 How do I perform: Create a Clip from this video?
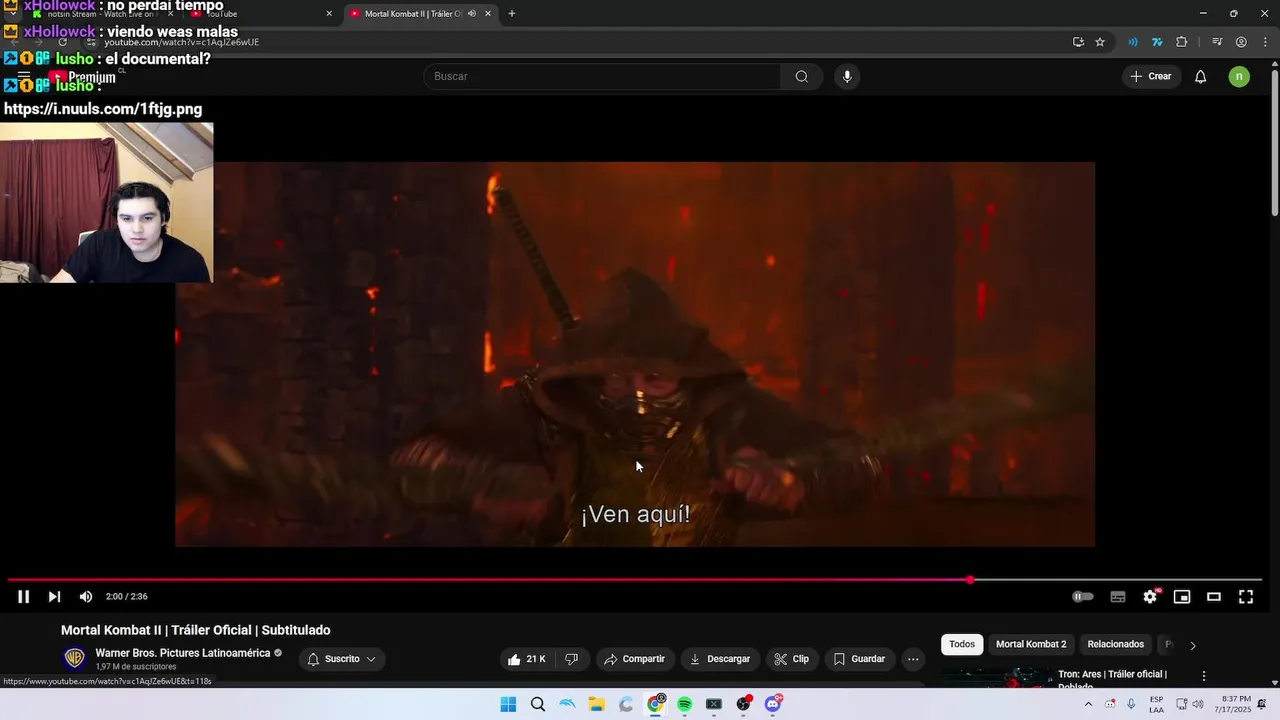pyautogui.click(x=791, y=659)
